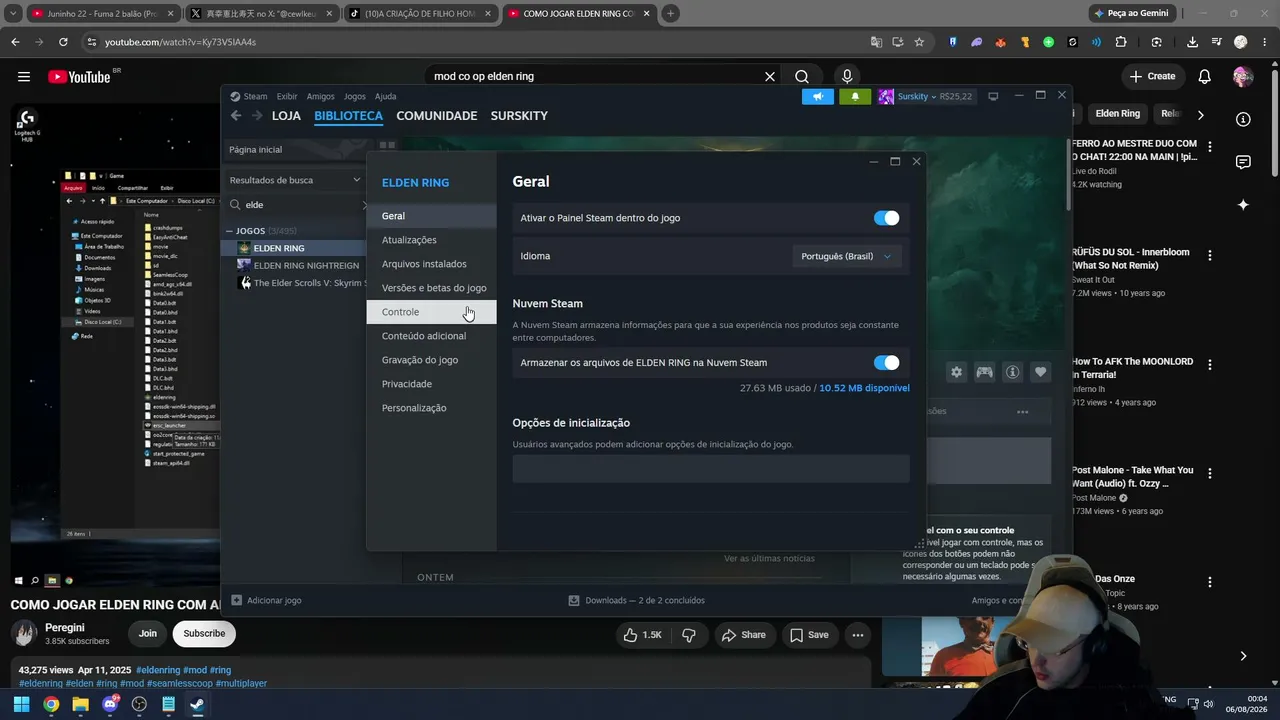Like the video with 1.5K likes

tap(641, 634)
